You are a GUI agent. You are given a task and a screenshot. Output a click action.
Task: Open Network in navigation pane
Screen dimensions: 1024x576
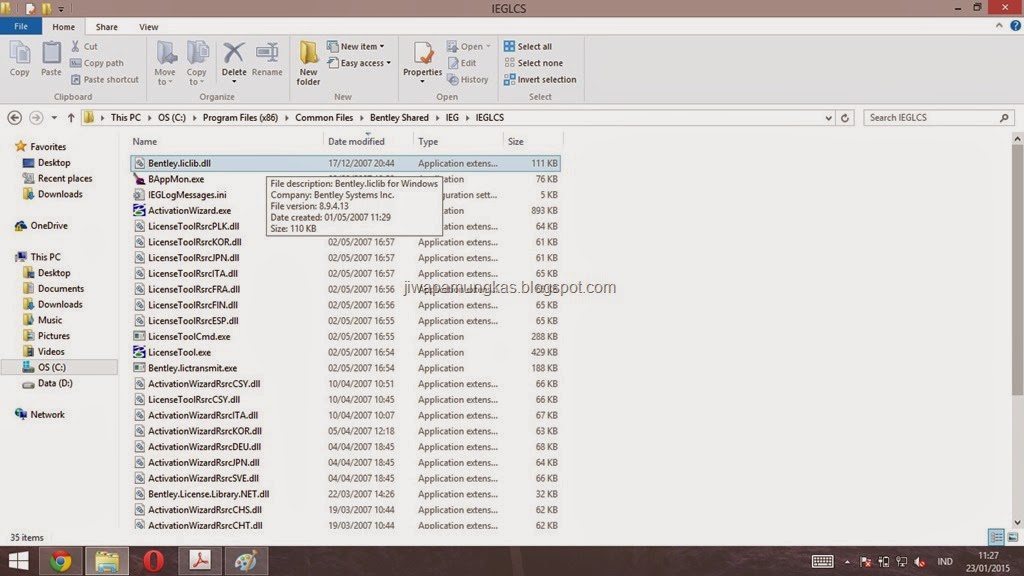(40, 414)
